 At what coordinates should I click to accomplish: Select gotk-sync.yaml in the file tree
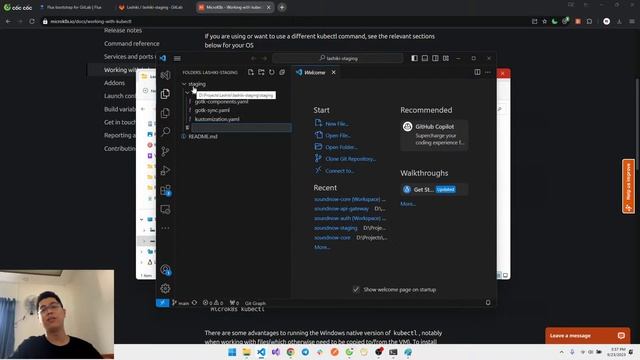tap(212, 110)
